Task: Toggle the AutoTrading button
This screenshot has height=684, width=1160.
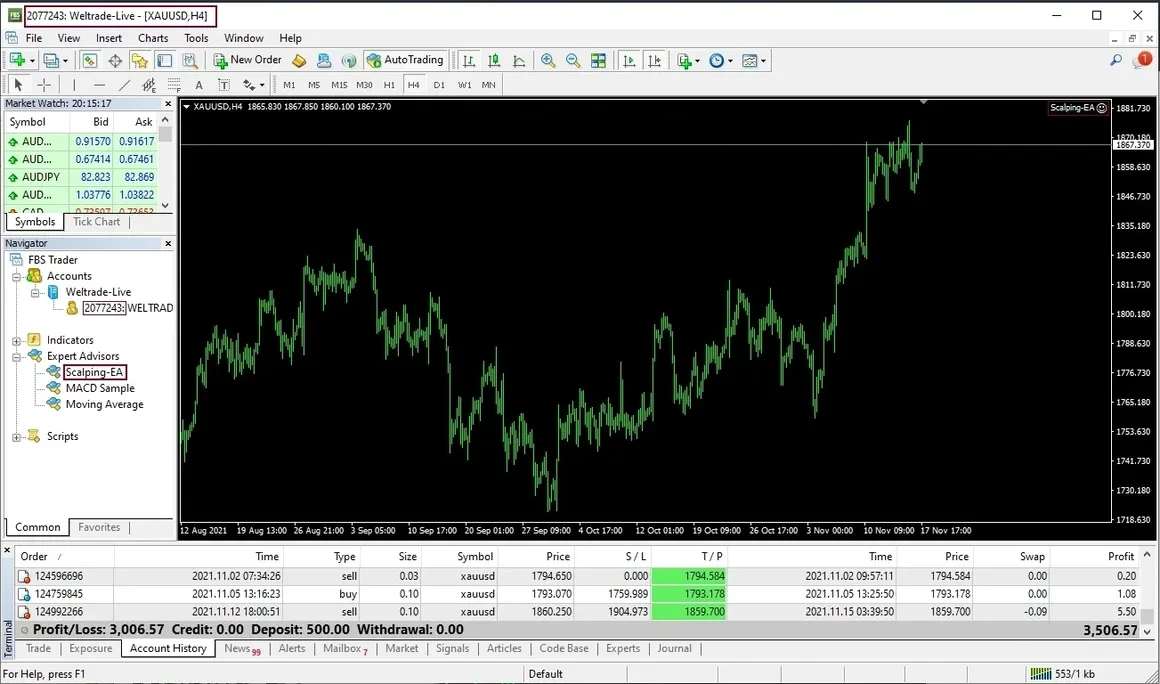Action: [405, 60]
